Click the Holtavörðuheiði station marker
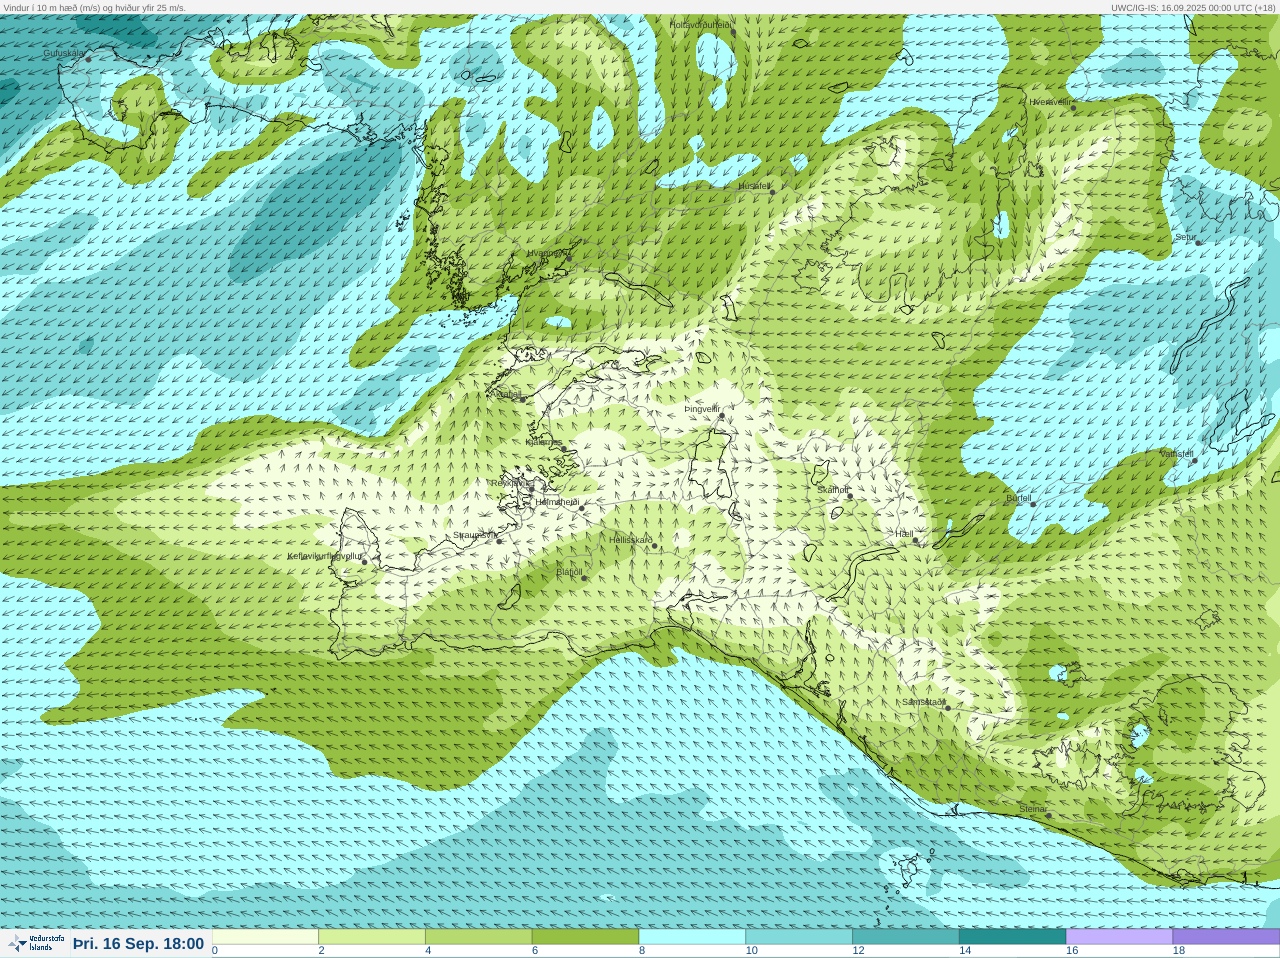Viewport: 1280px width, 958px height. tap(733, 31)
